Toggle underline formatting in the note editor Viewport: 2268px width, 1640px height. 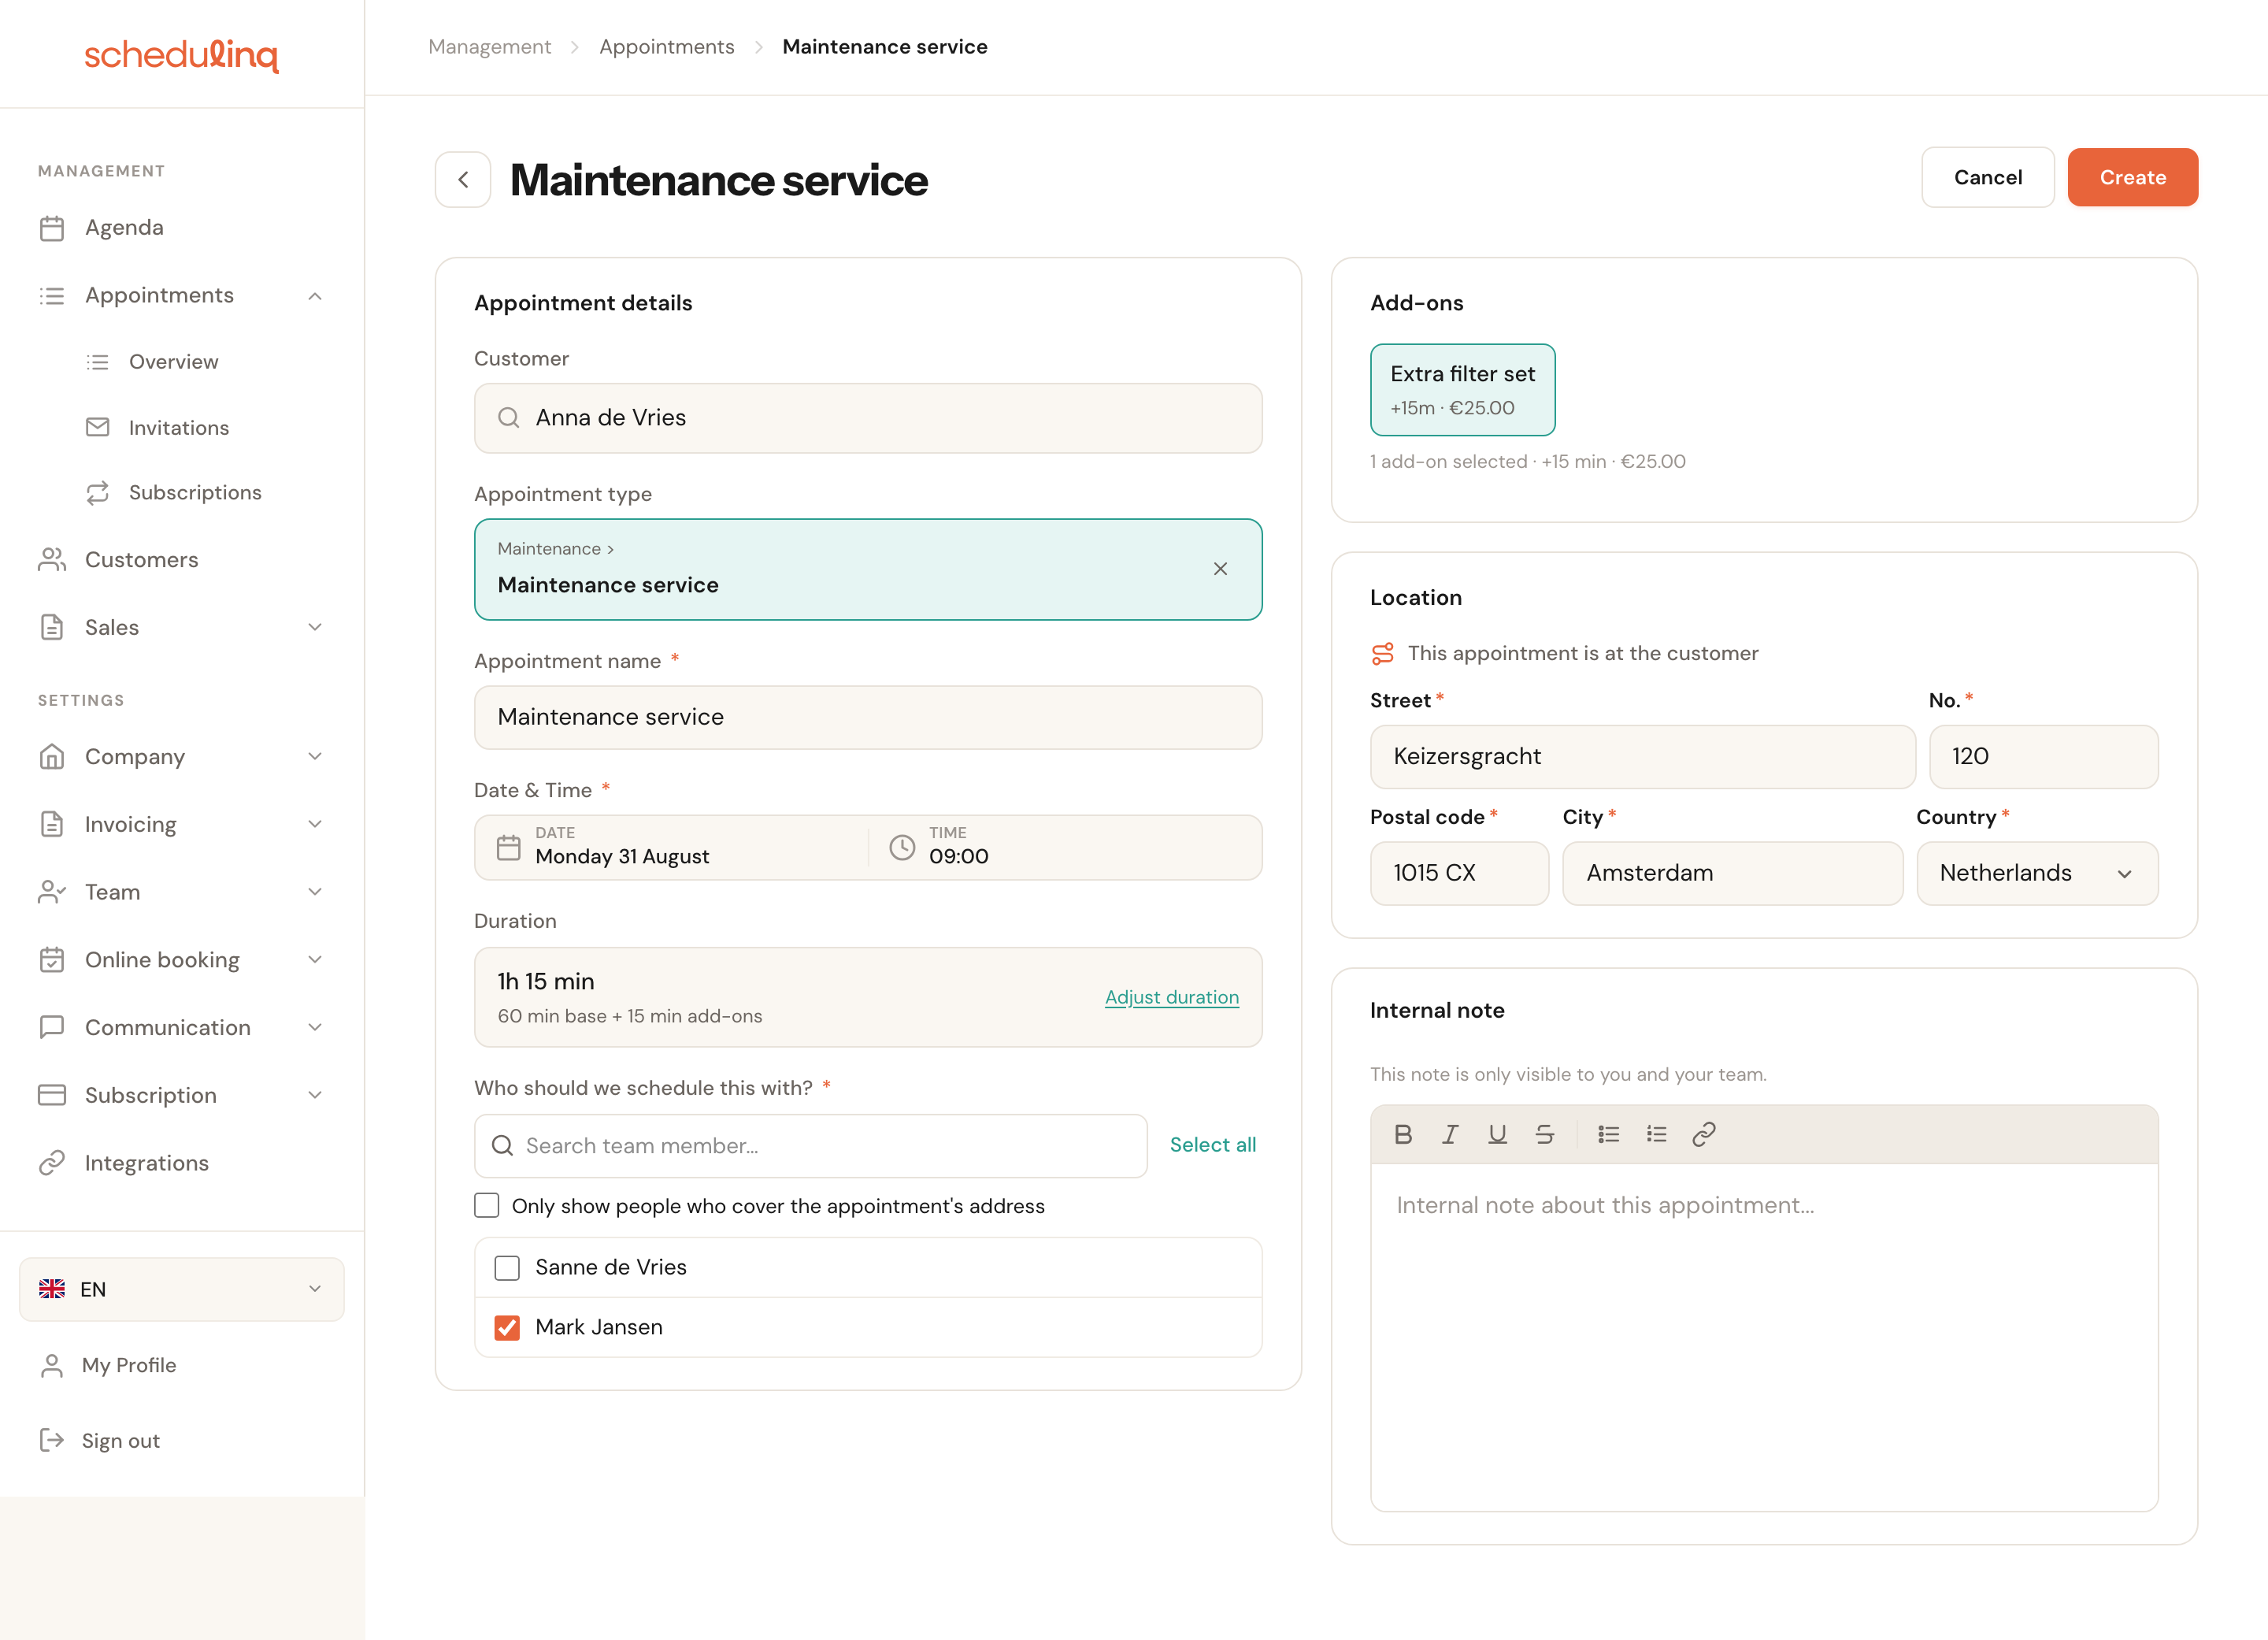1497,1134
